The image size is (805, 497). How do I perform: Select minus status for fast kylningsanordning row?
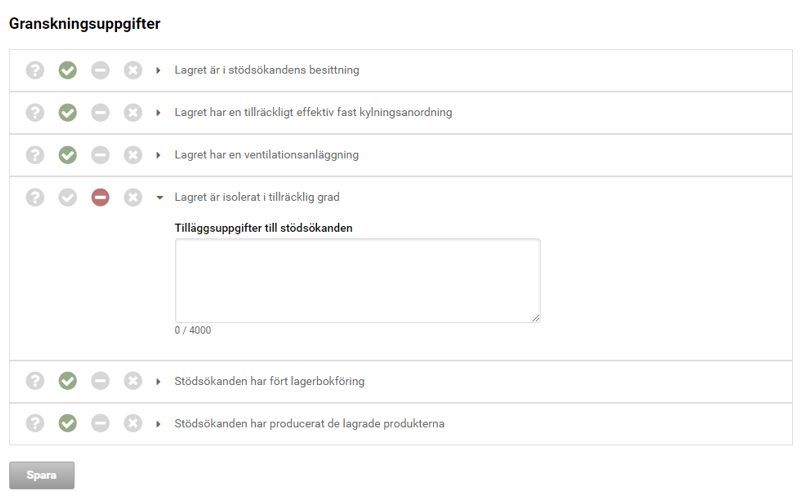(100, 112)
